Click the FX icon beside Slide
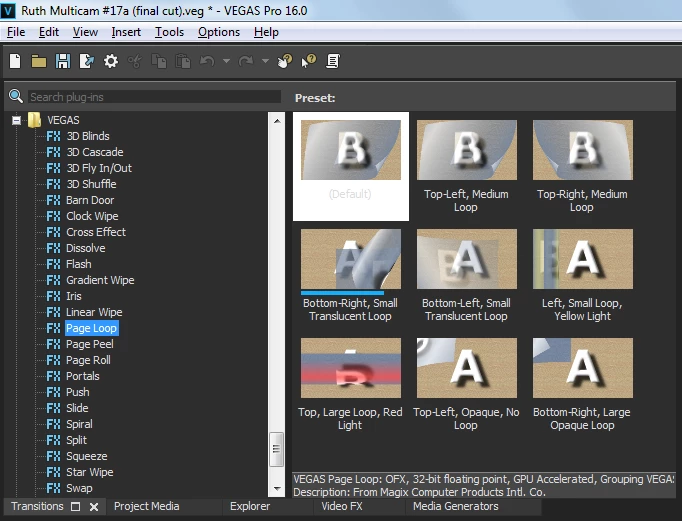The height and width of the screenshot is (521, 682). click(53, 408)
